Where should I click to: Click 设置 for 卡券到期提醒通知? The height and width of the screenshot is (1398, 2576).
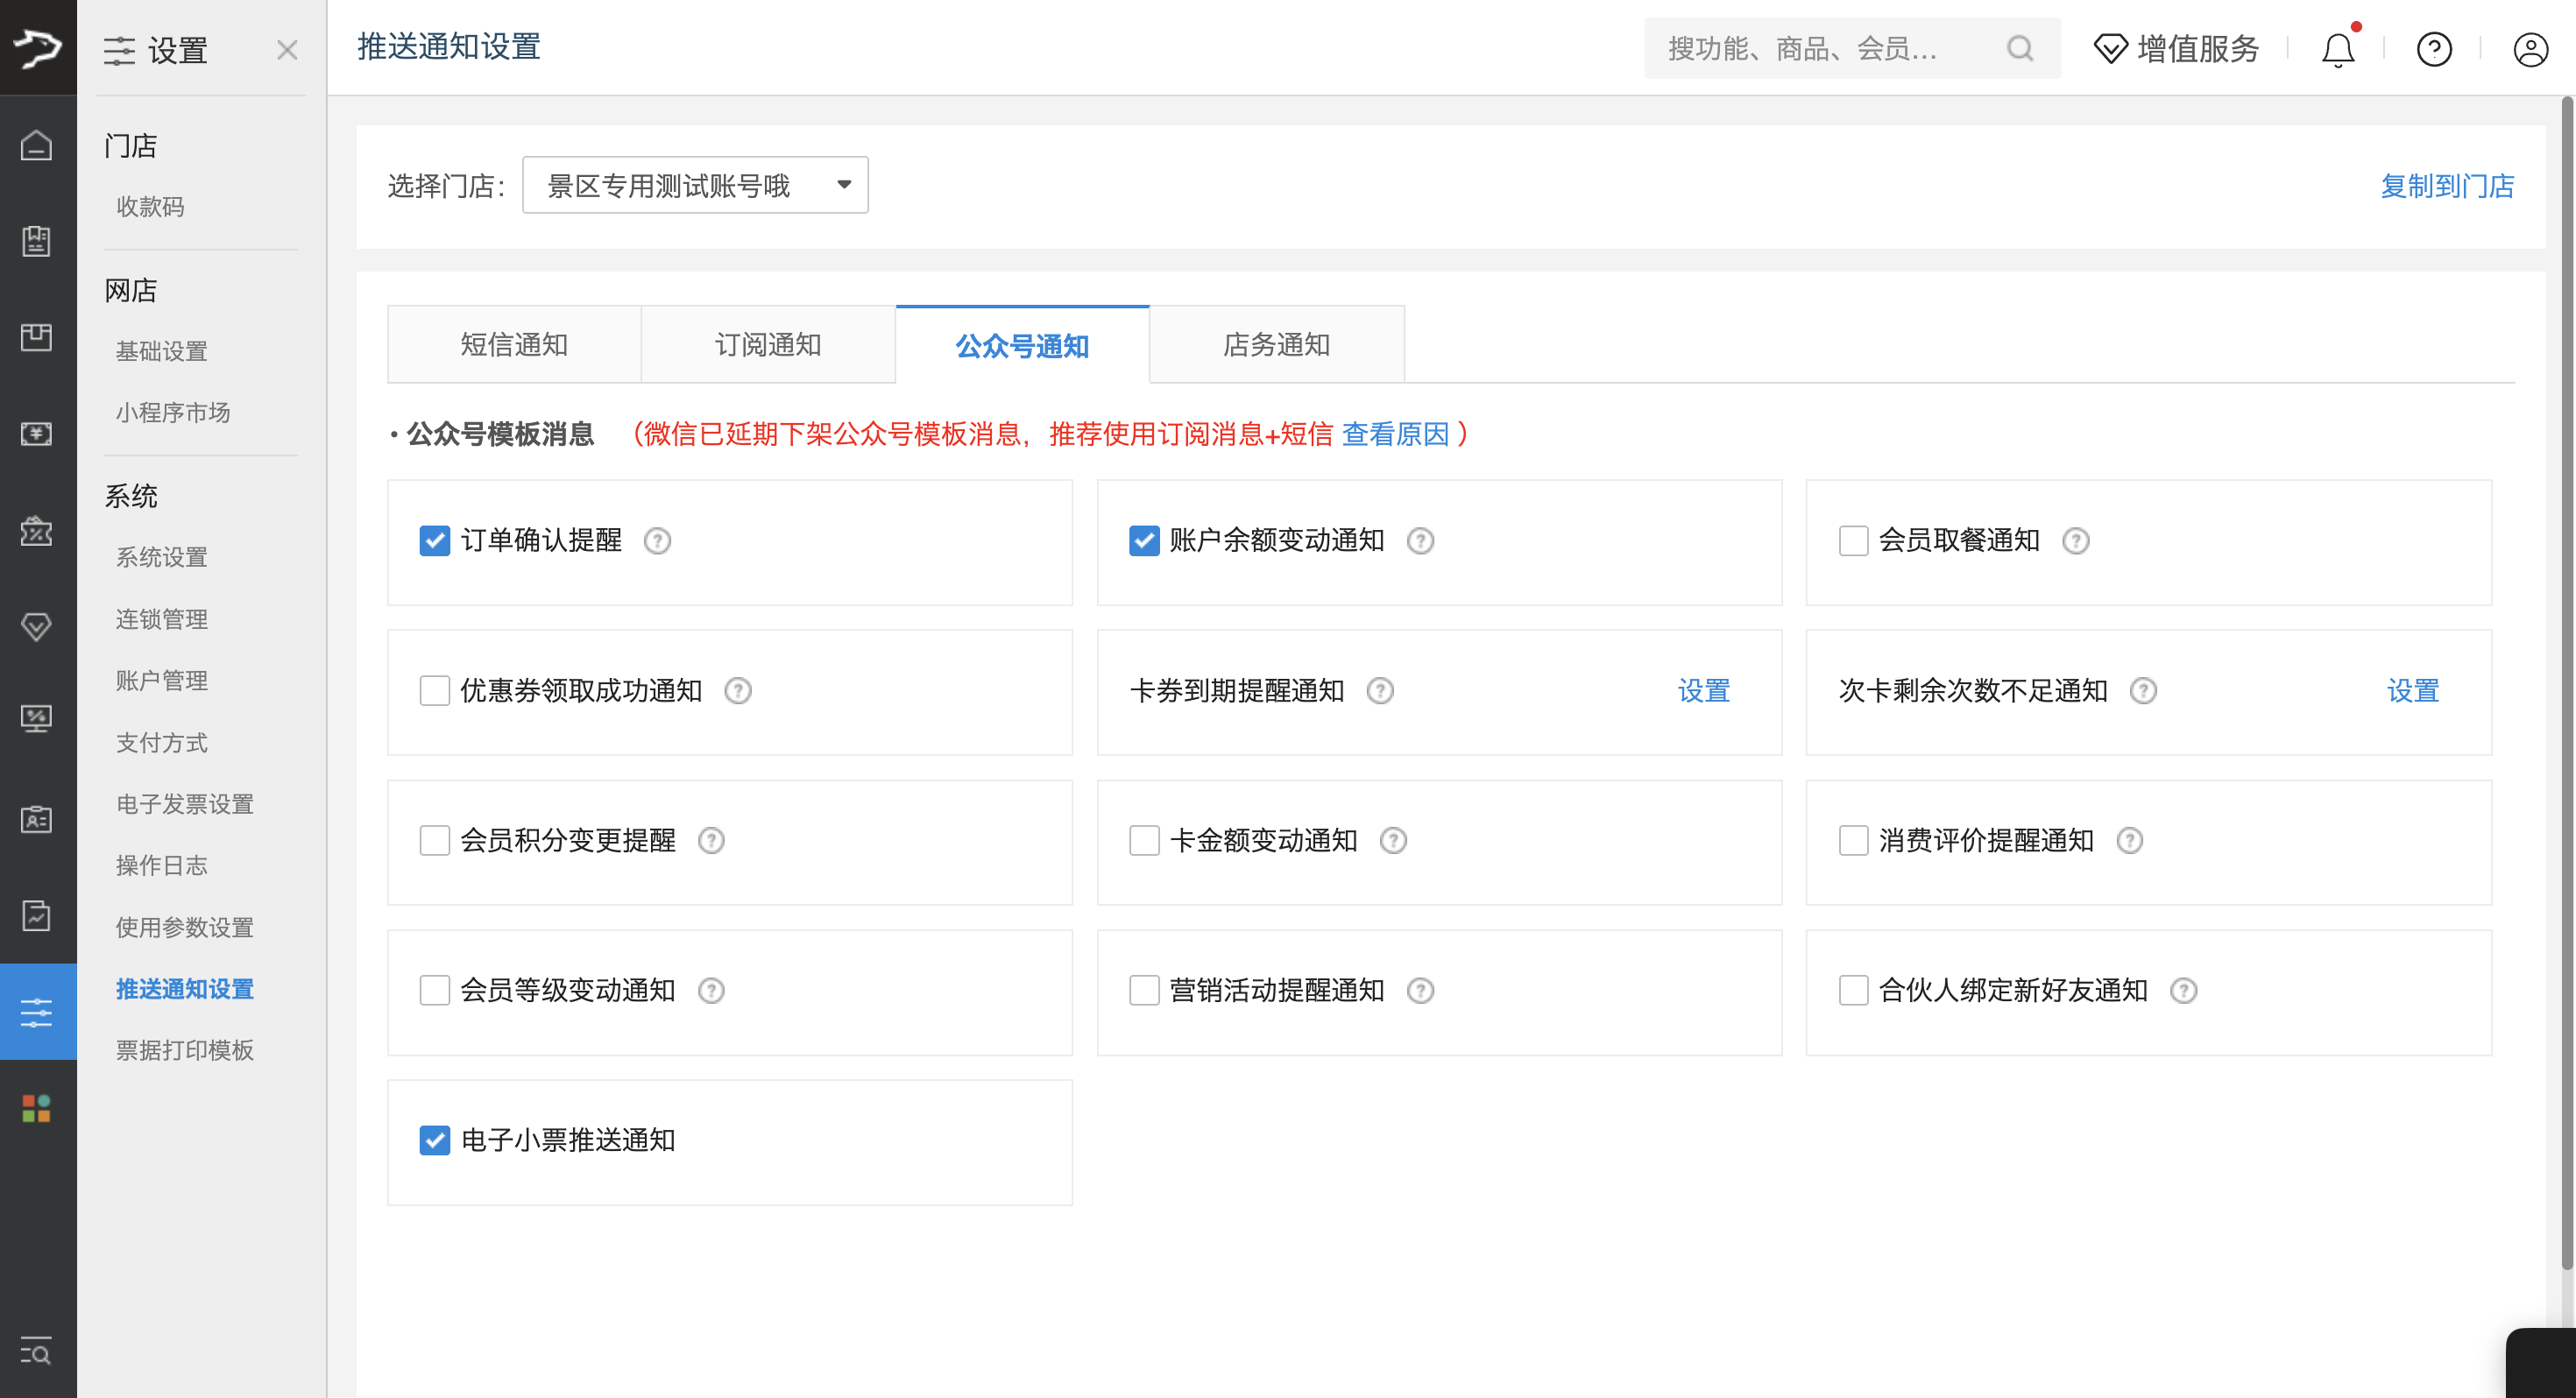coord(1704,691)
